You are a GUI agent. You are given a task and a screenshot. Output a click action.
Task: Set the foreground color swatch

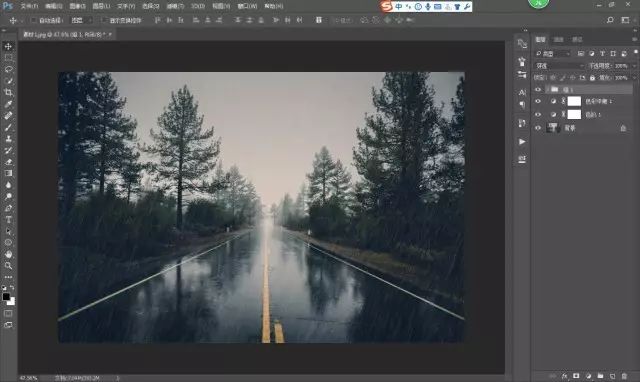6,297
